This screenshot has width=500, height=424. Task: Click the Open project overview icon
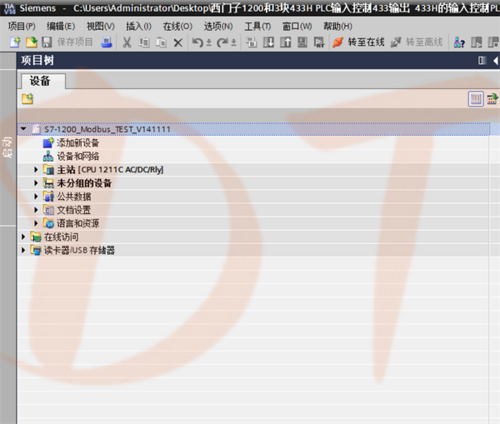[492, 99]
